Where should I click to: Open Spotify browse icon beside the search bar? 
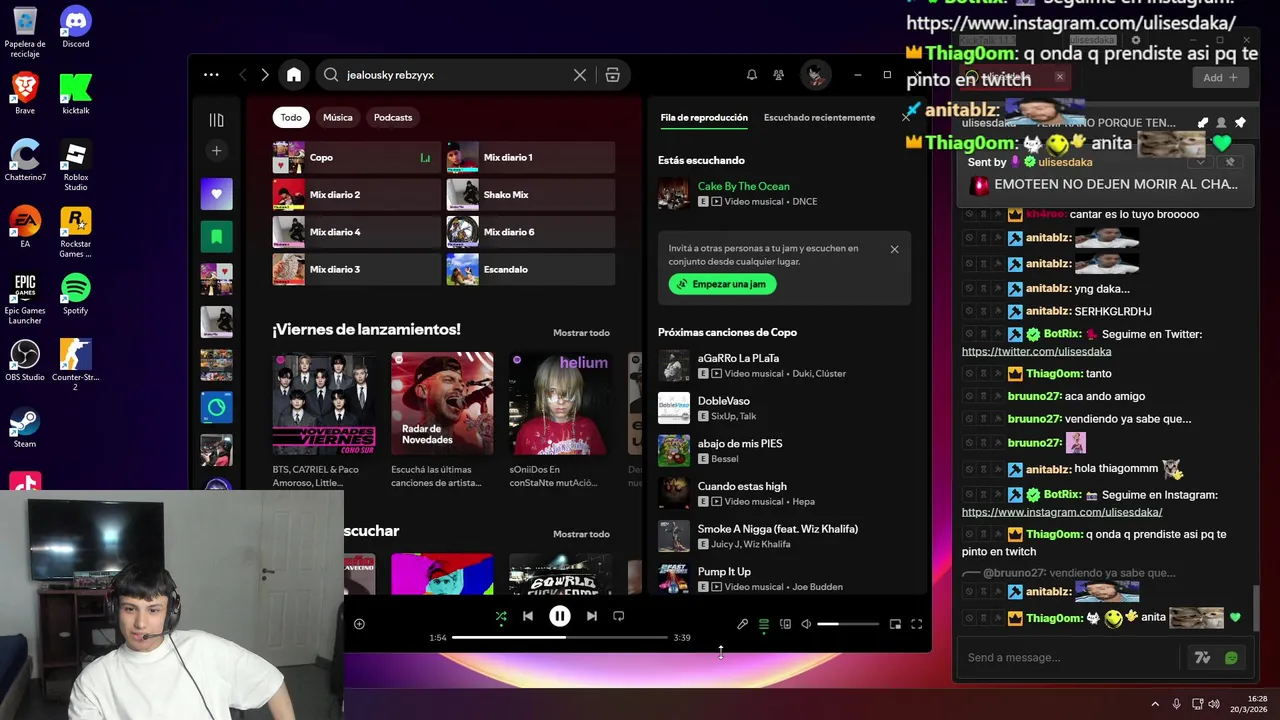click(x=612, y=75)
